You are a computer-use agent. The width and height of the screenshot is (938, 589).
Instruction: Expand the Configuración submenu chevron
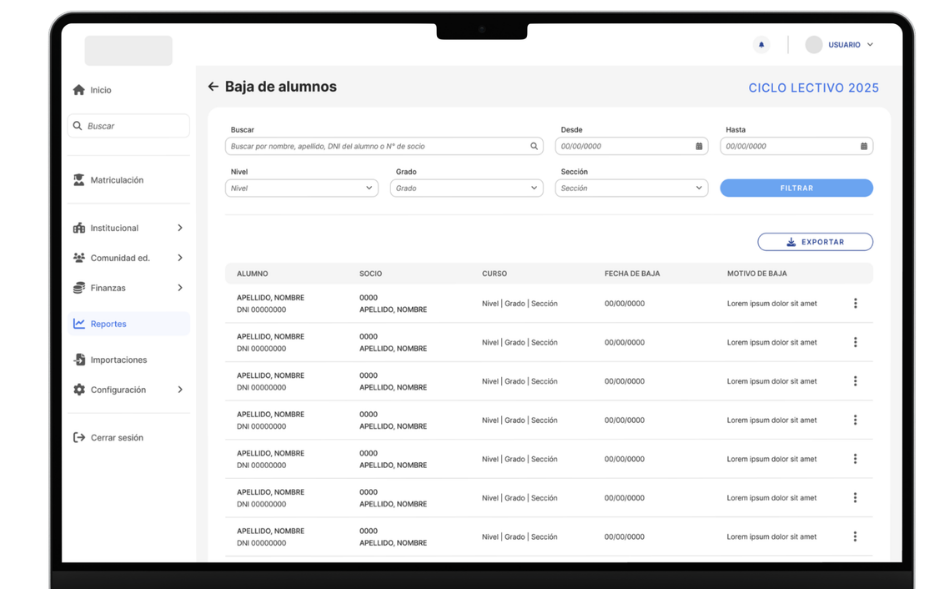coord(180,389)
